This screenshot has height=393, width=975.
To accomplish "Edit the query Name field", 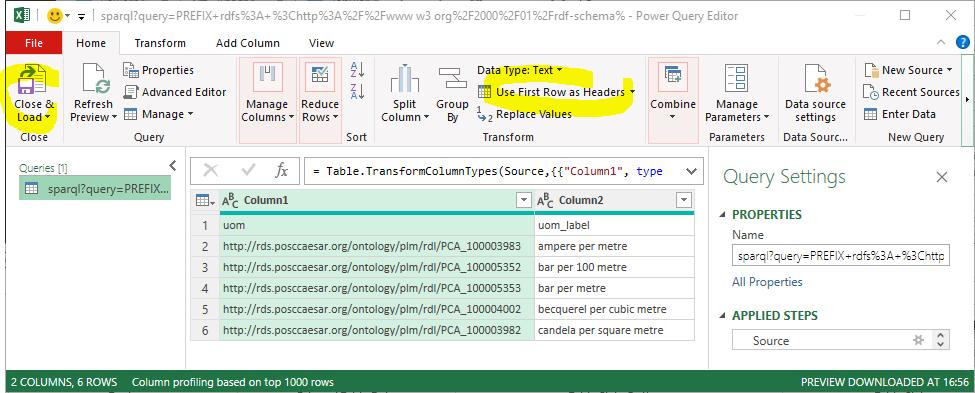I will tap(841, 256).
